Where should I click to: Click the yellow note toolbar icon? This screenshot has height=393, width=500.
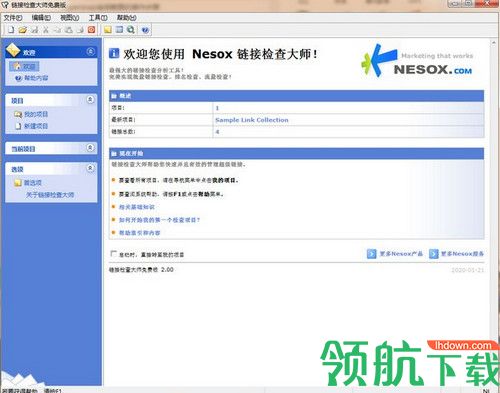pos(108,30)
